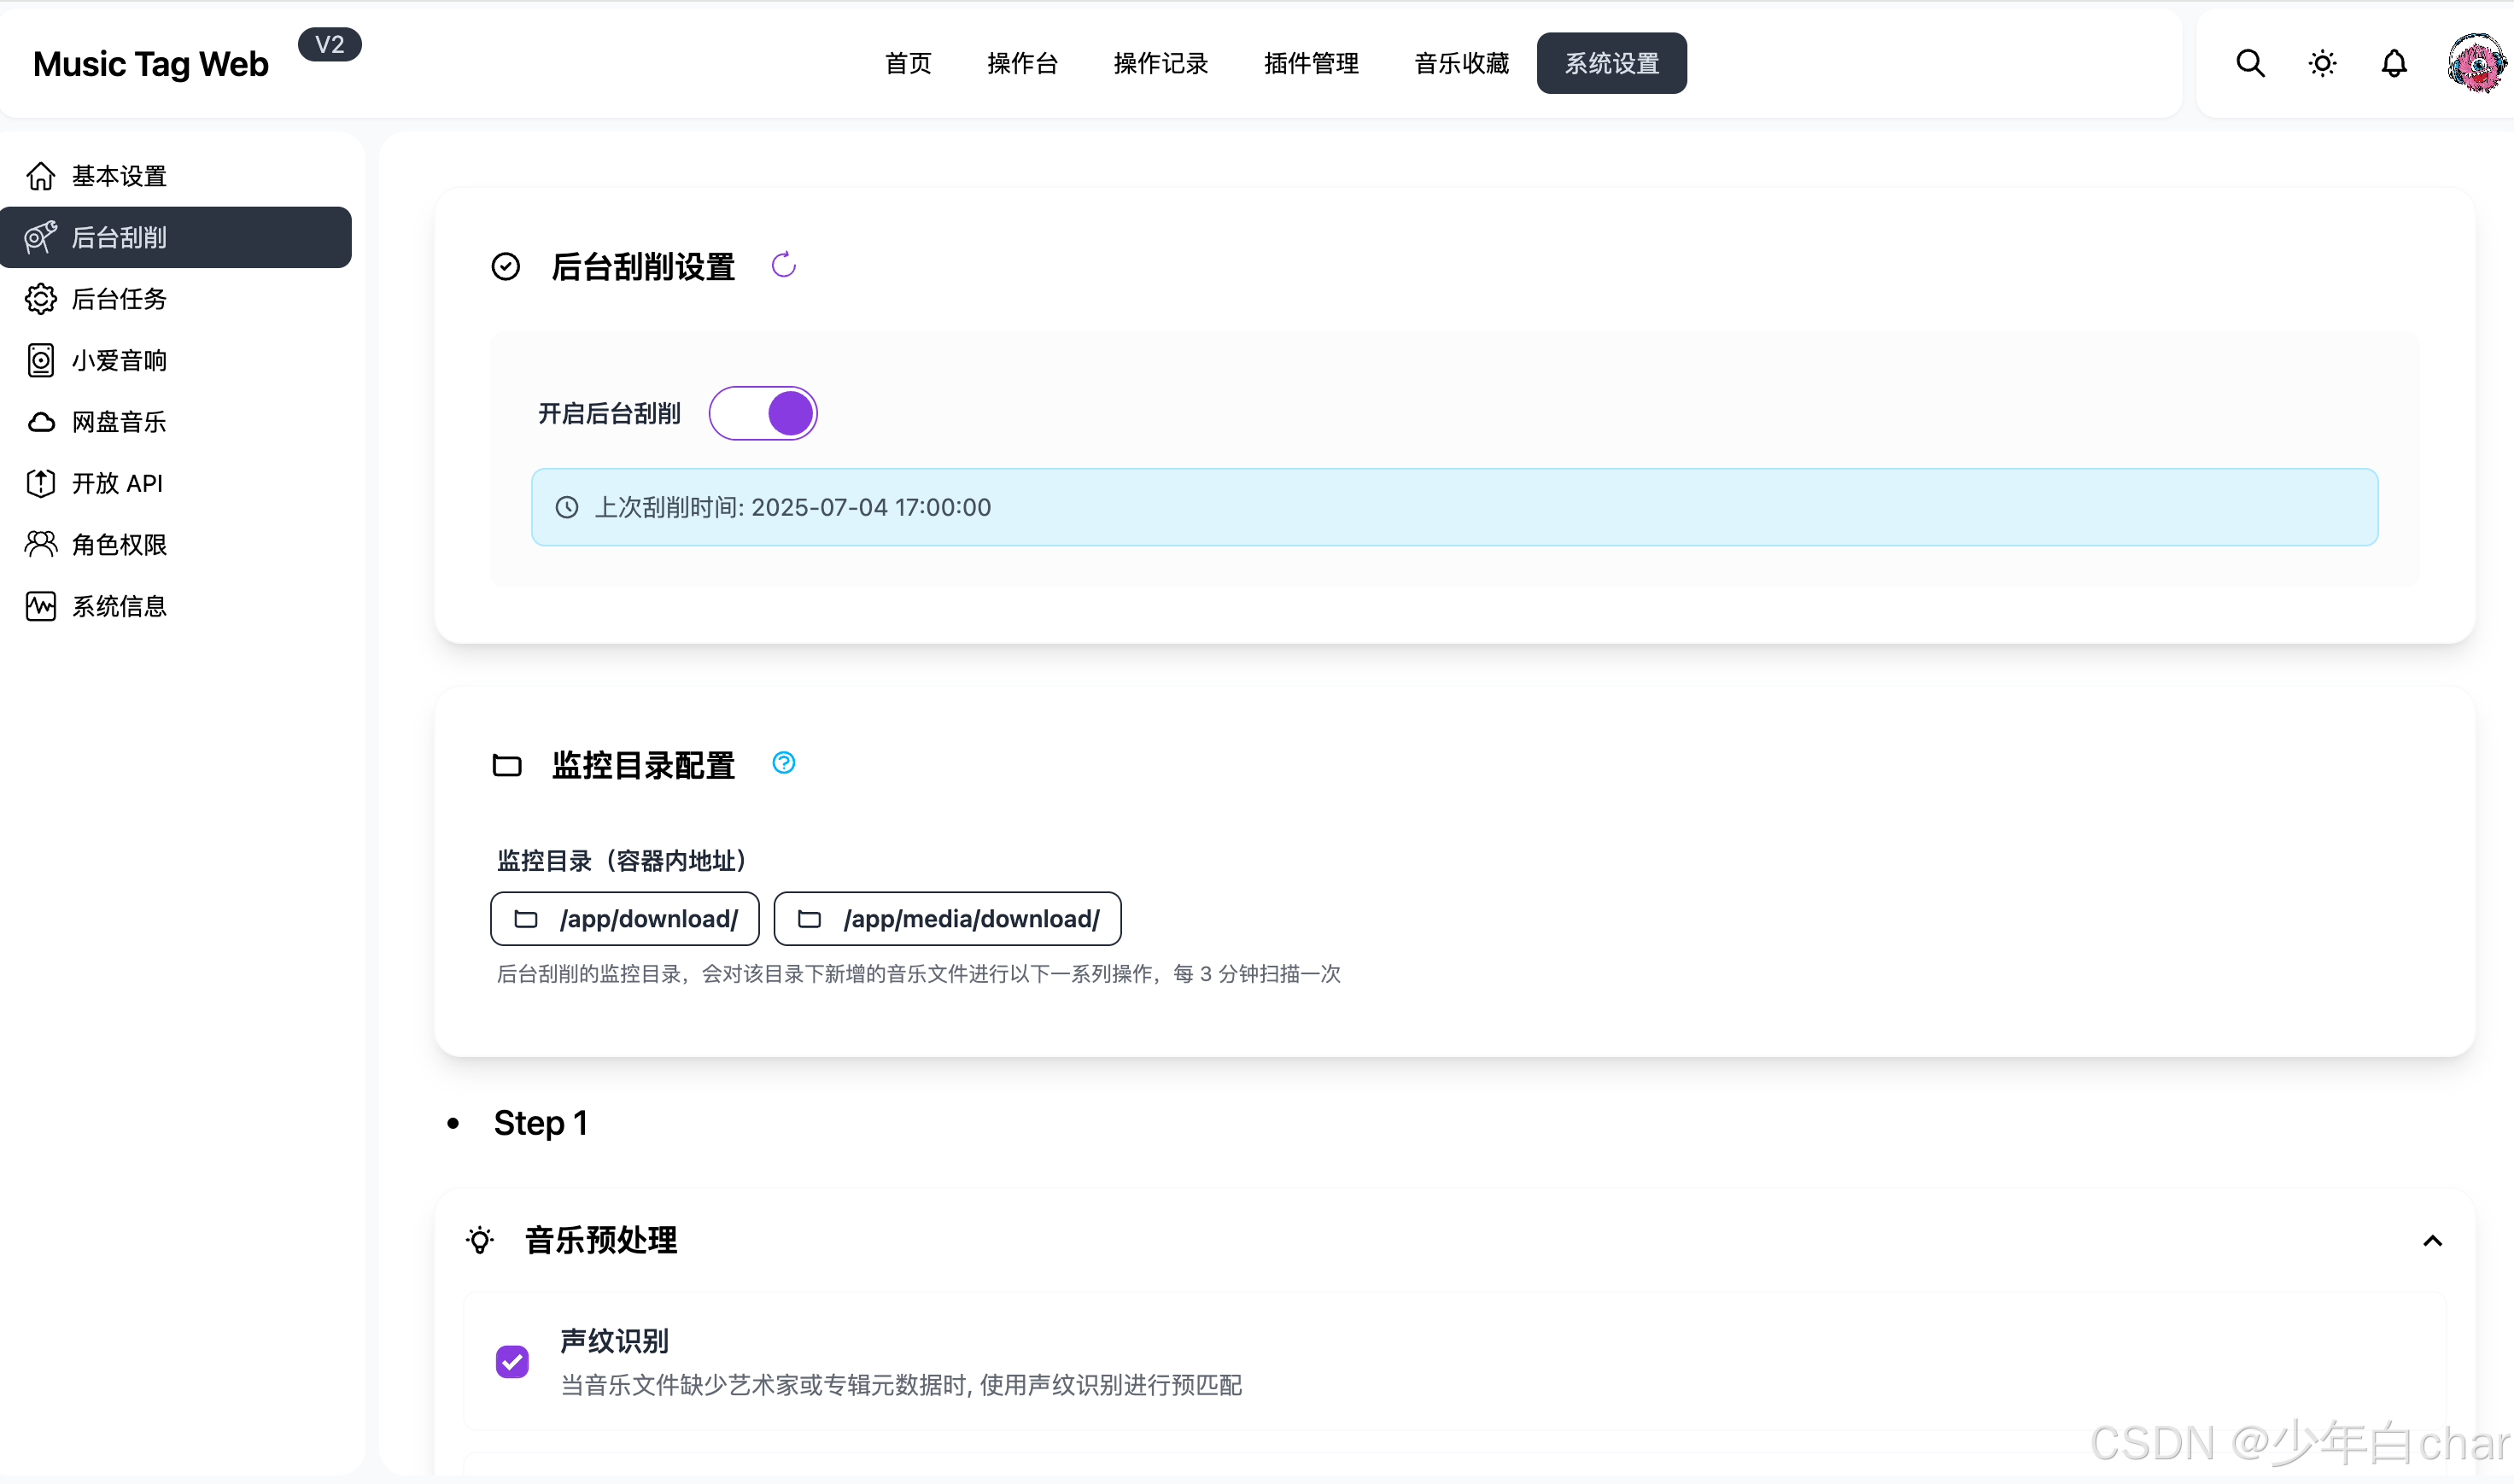This screenshot has height=1484, width=2514.
Task: Click the user avatar picture
Action: [2476, 63]
